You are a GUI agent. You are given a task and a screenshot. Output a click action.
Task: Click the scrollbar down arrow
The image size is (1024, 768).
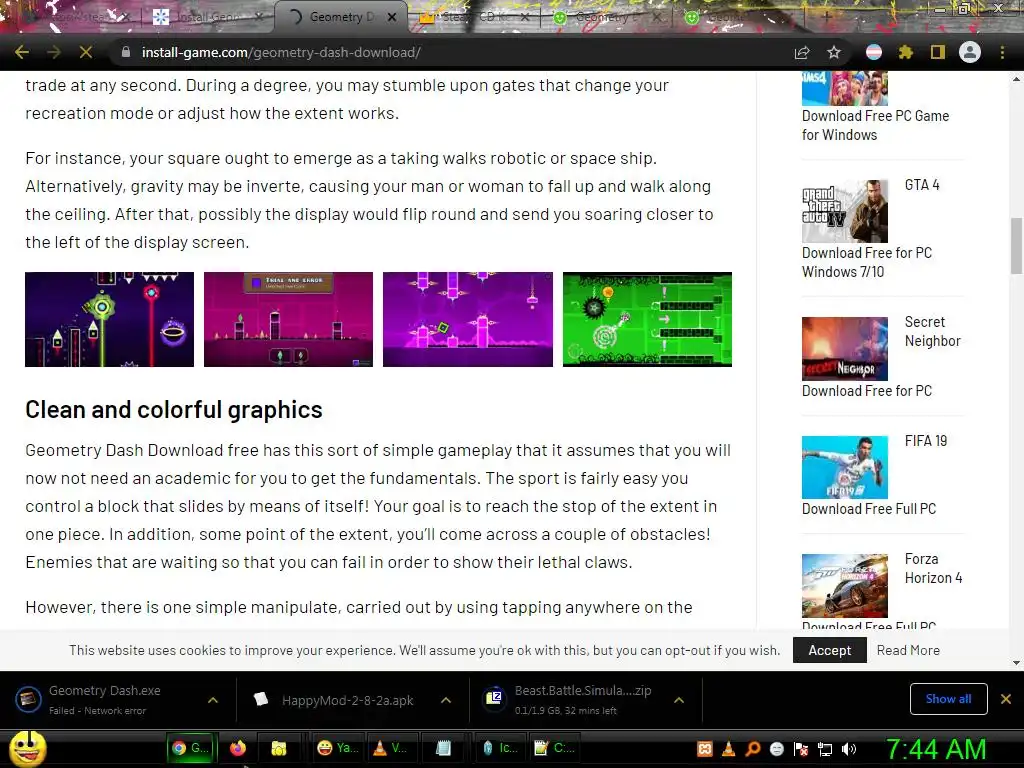pos(1016,663)
